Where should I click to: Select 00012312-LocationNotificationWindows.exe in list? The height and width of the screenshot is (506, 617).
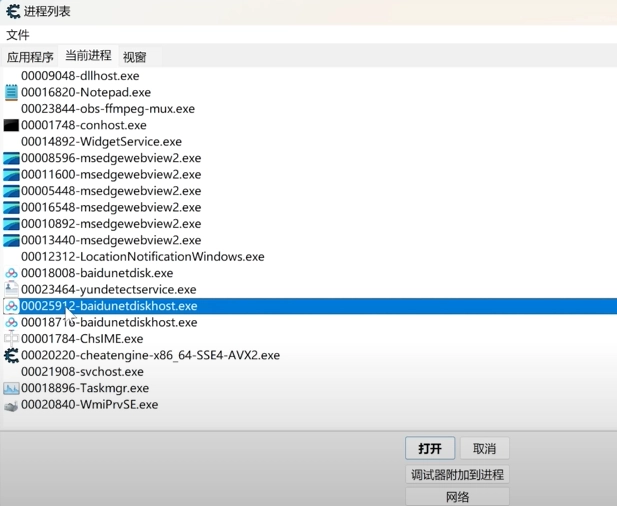(142, 257)
